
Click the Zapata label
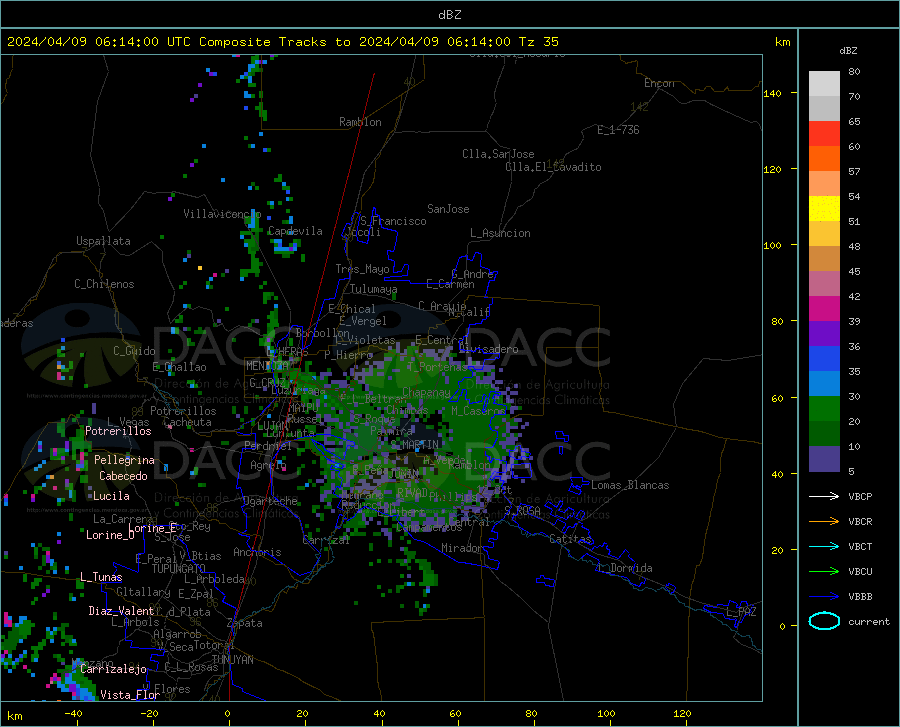click(245, 623)
